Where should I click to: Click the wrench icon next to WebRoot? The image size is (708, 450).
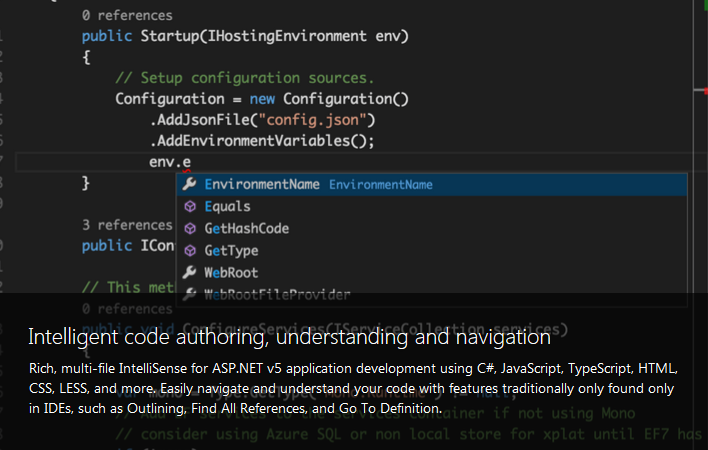click(x=190, y=273)
